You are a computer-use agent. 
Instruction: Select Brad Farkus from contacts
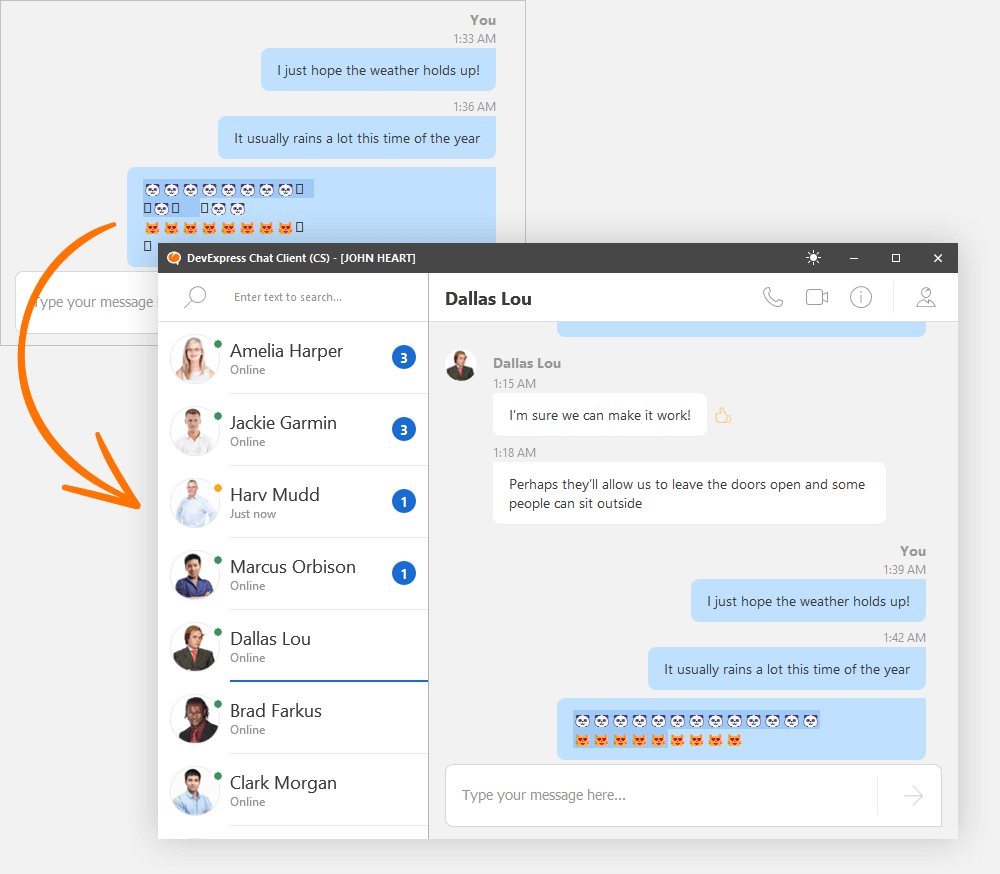click(x=276, y=718)
